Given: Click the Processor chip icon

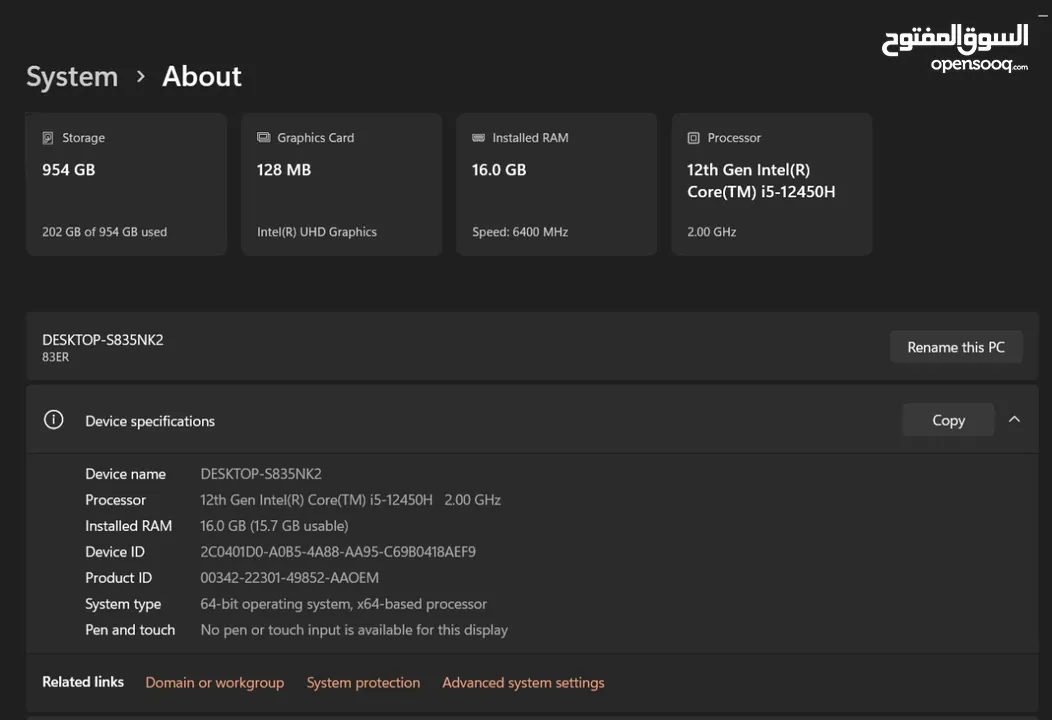Looking at the screenshot, I should pos(694,138).
